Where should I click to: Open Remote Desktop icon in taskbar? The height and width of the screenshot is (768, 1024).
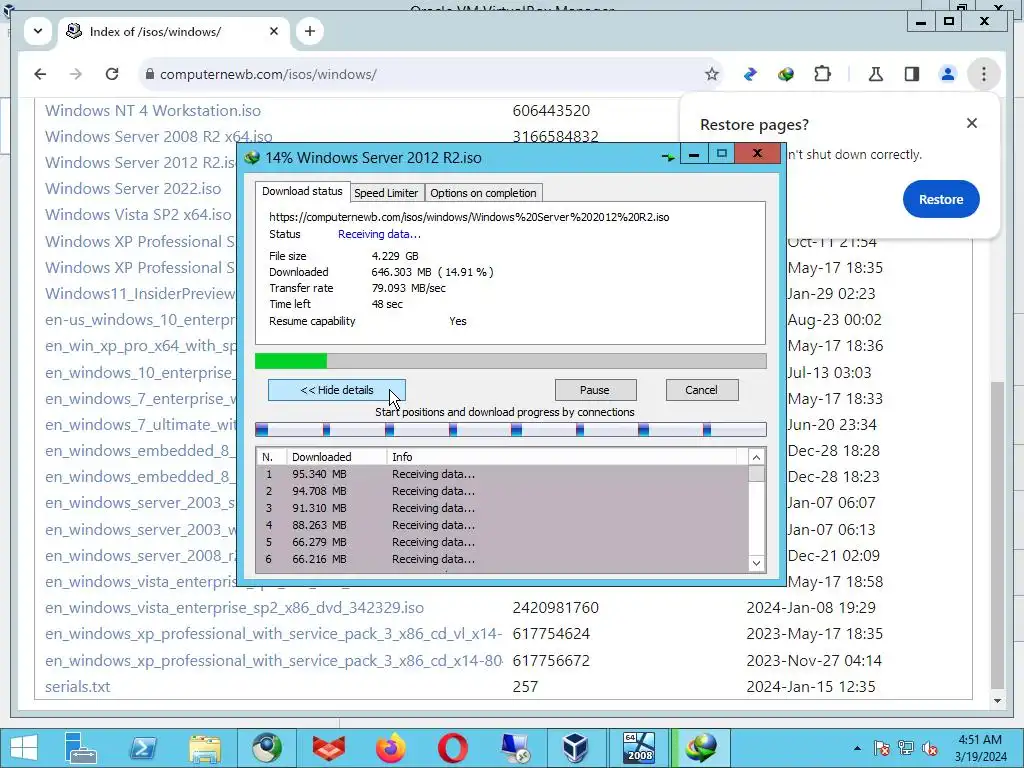[x=515, y=748]
